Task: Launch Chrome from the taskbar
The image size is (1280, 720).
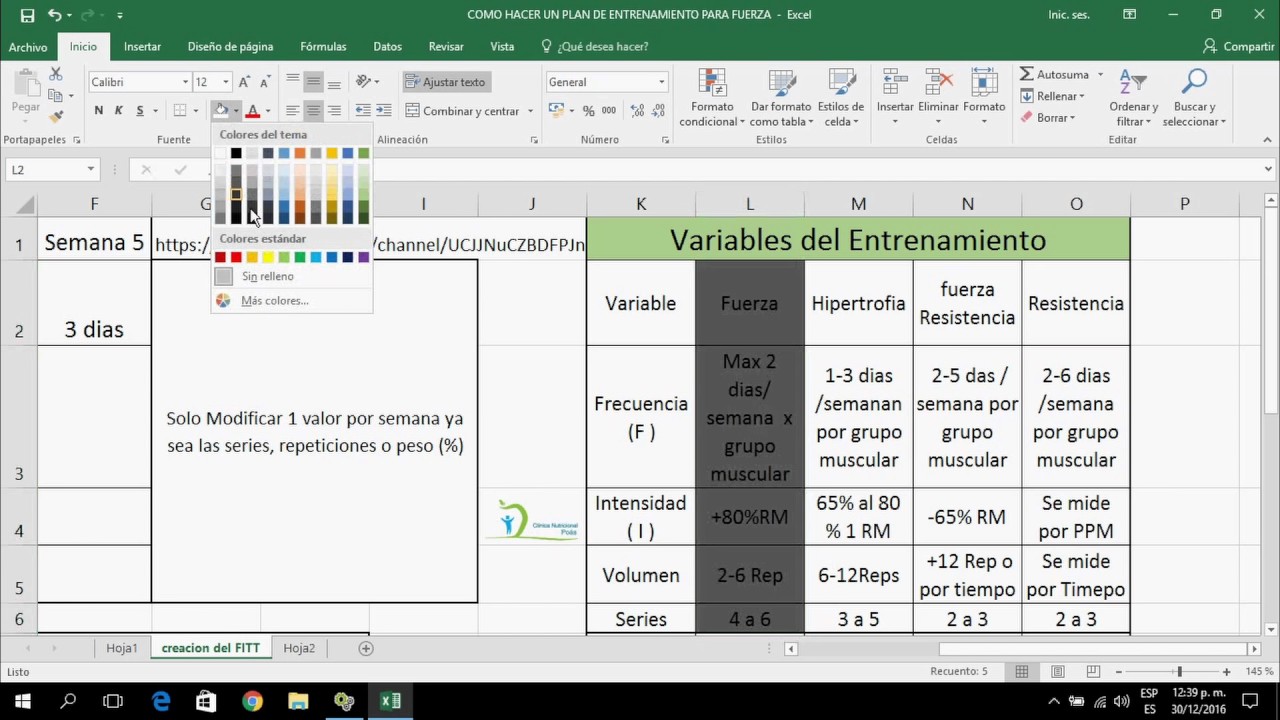Action: tap(252, 701)
